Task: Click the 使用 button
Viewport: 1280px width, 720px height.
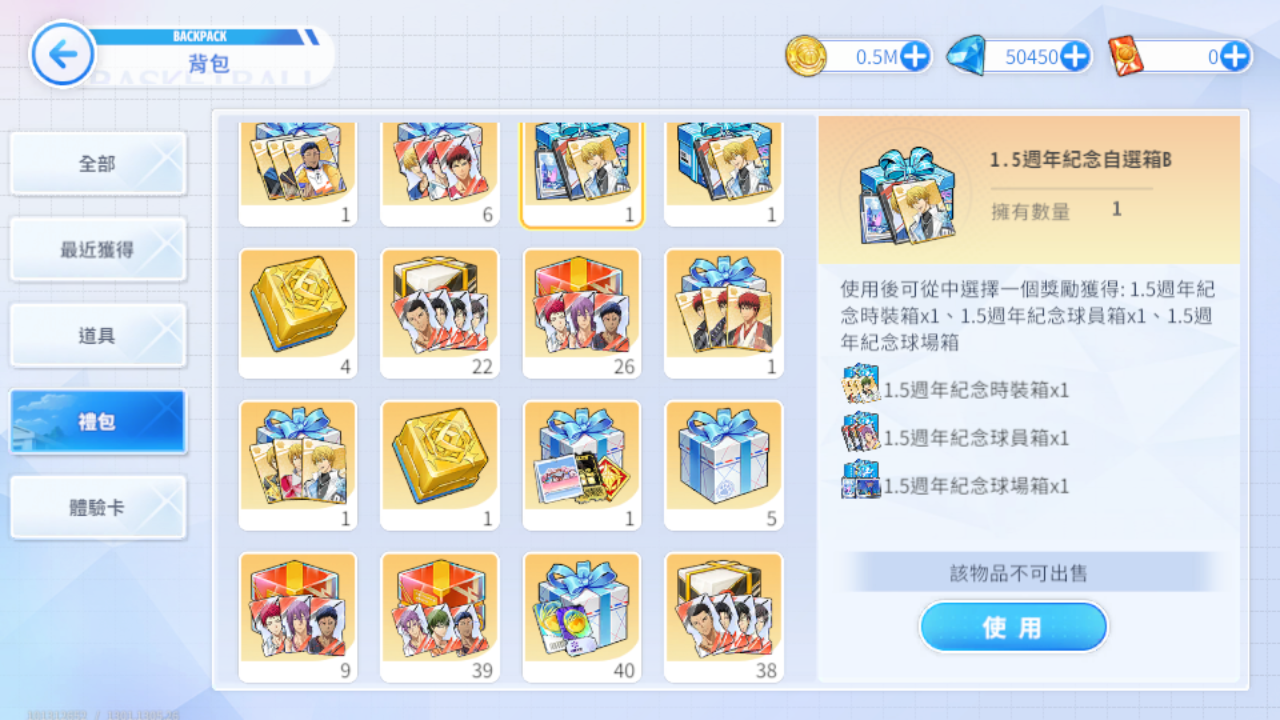Action: 1014,628
